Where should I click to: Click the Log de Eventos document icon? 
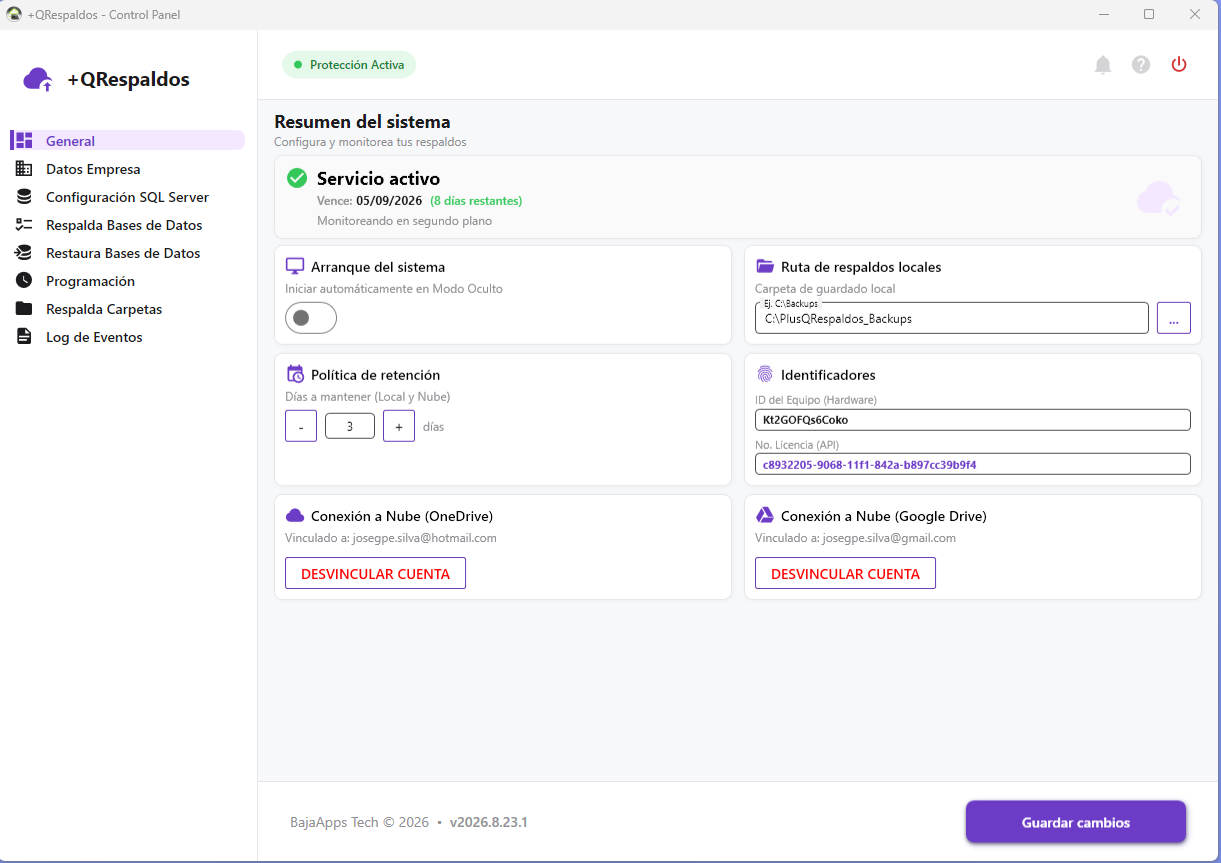pos(24,337)
